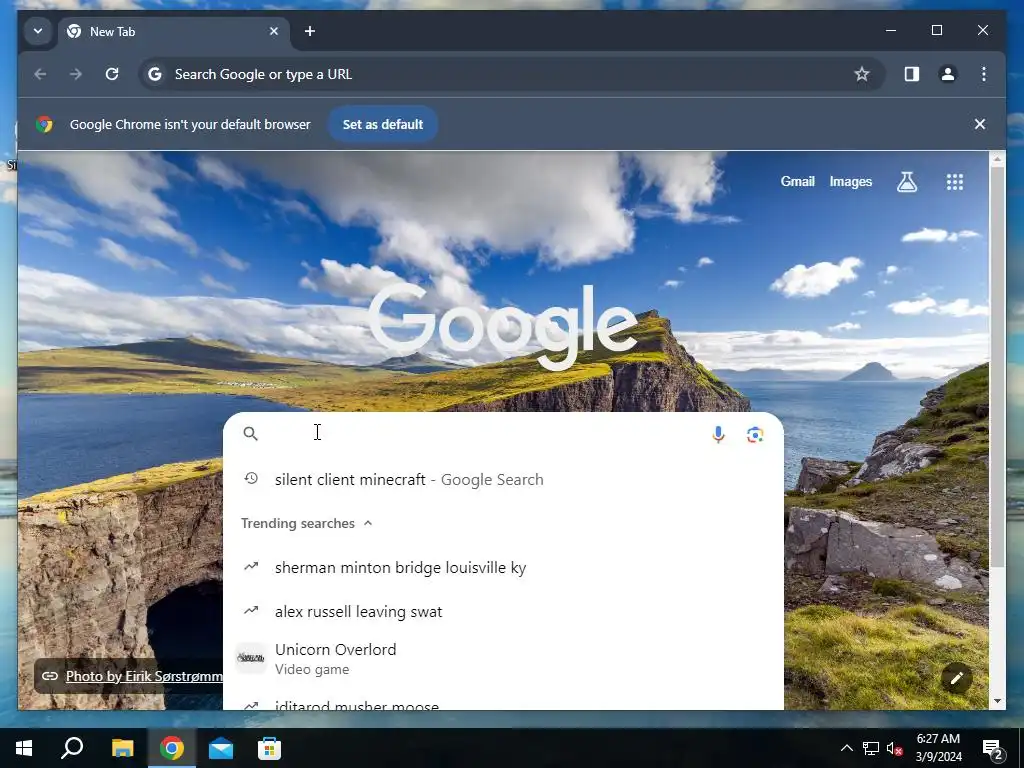
Task: Open File Explorer from taskbar
Action: coord(122,748)
